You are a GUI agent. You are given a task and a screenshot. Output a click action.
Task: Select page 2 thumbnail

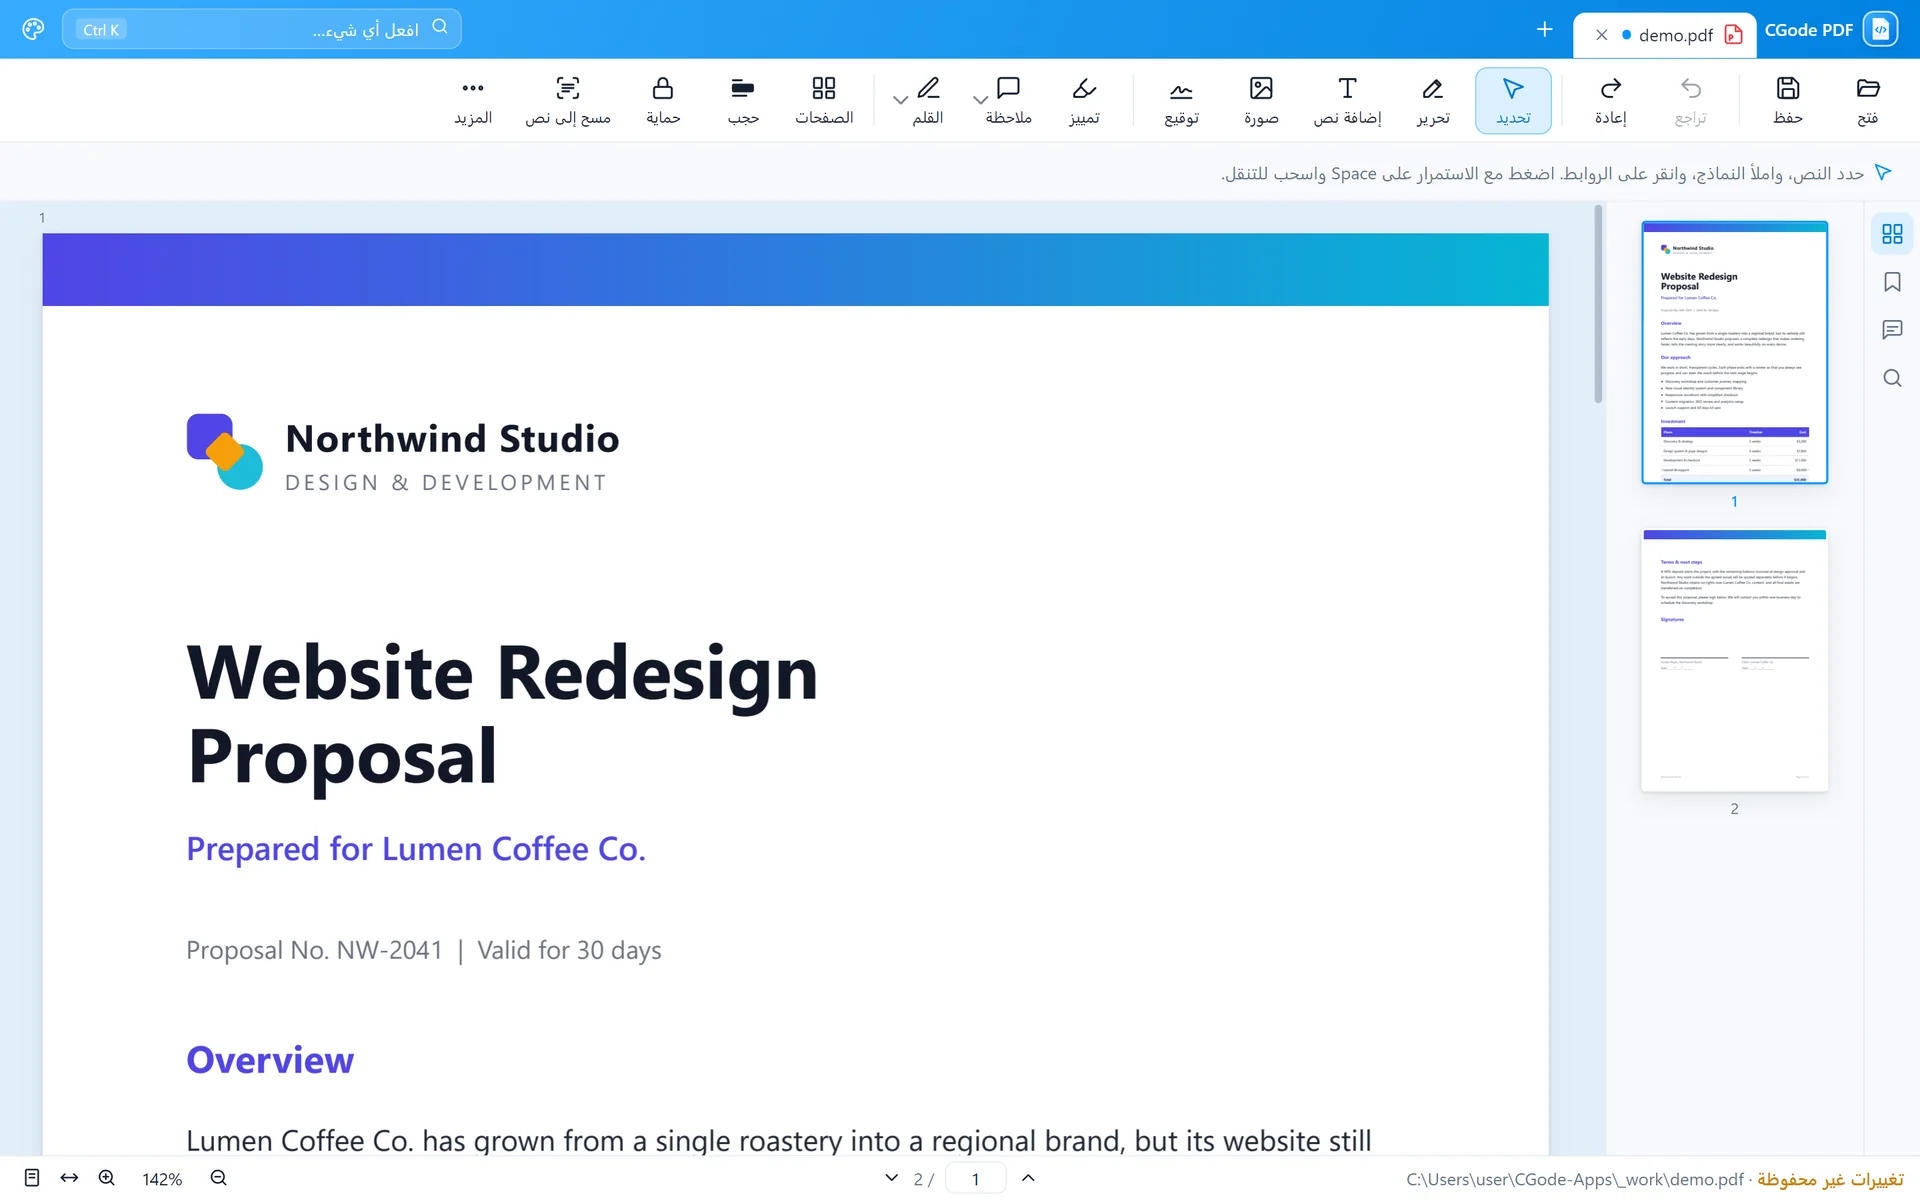[1734, 660]
